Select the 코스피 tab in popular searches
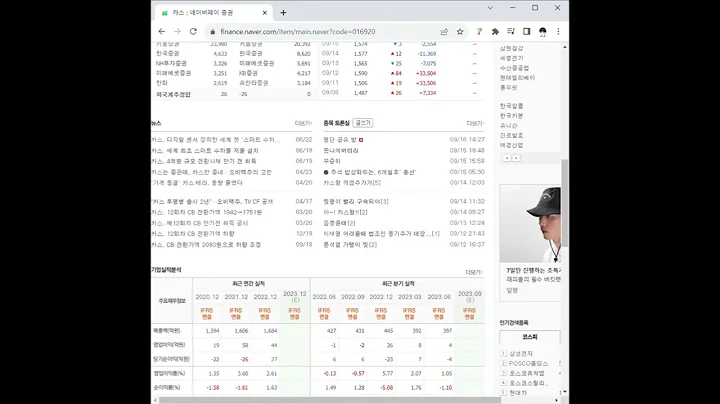720x404 pixels. (530, 337)
